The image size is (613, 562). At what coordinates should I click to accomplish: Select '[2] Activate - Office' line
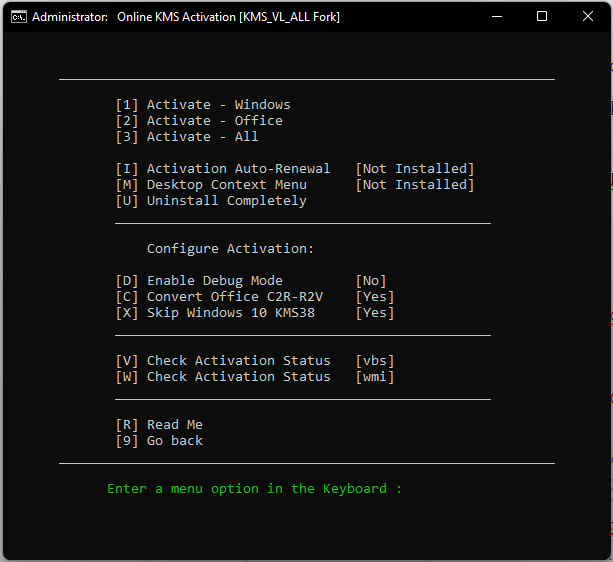pos(199,121)
